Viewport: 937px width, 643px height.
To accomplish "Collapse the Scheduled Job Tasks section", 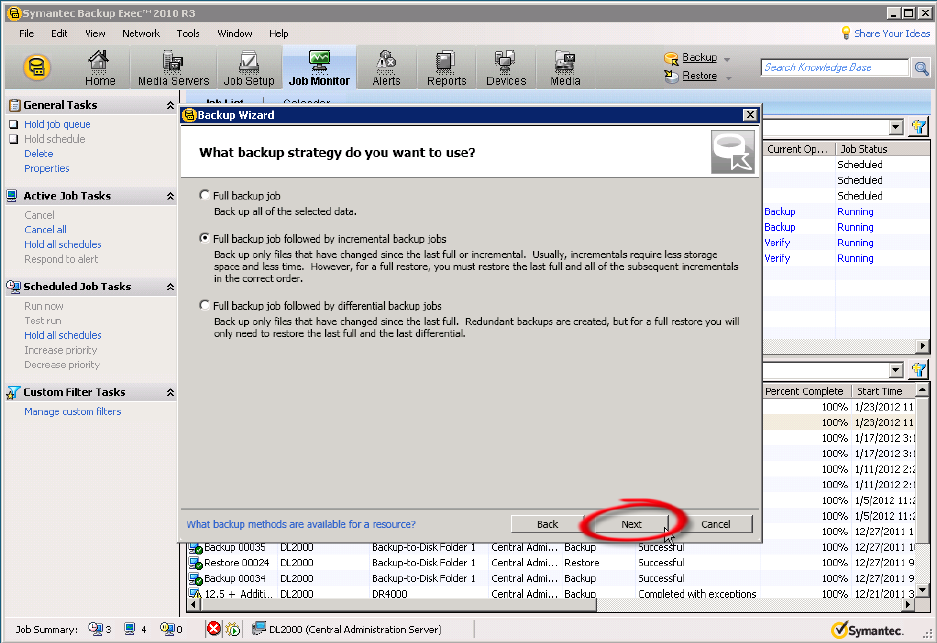I will (x=170, y=287).
